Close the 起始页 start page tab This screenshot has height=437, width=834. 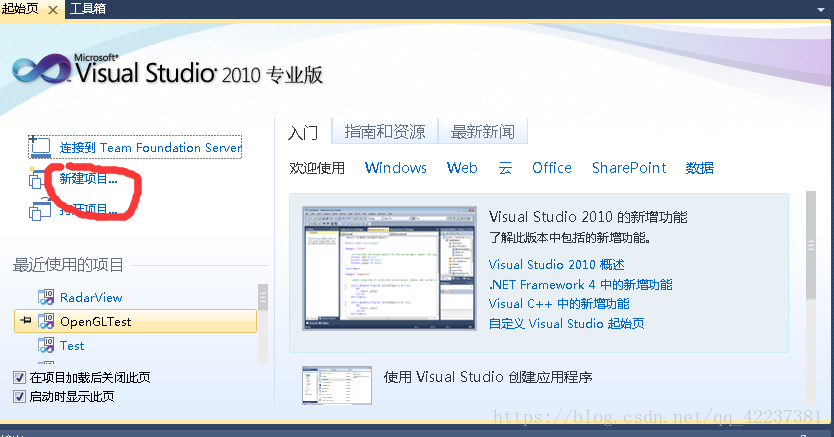click(x=53, y=10)
